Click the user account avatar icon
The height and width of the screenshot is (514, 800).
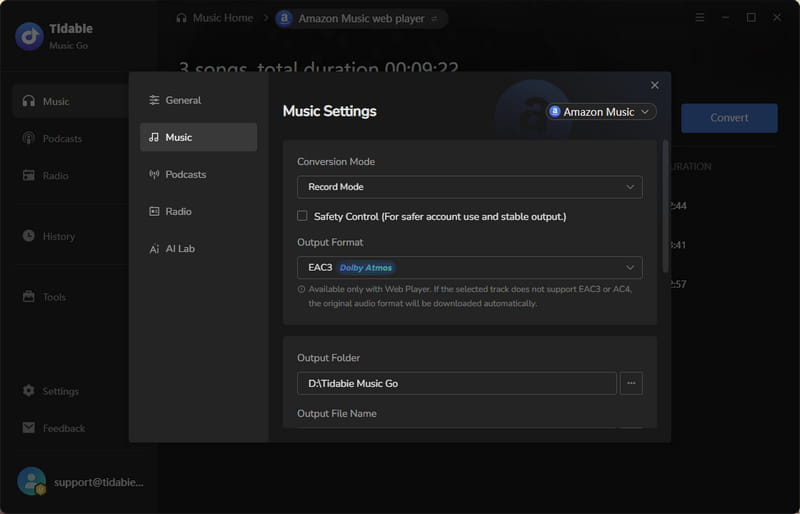31,481
